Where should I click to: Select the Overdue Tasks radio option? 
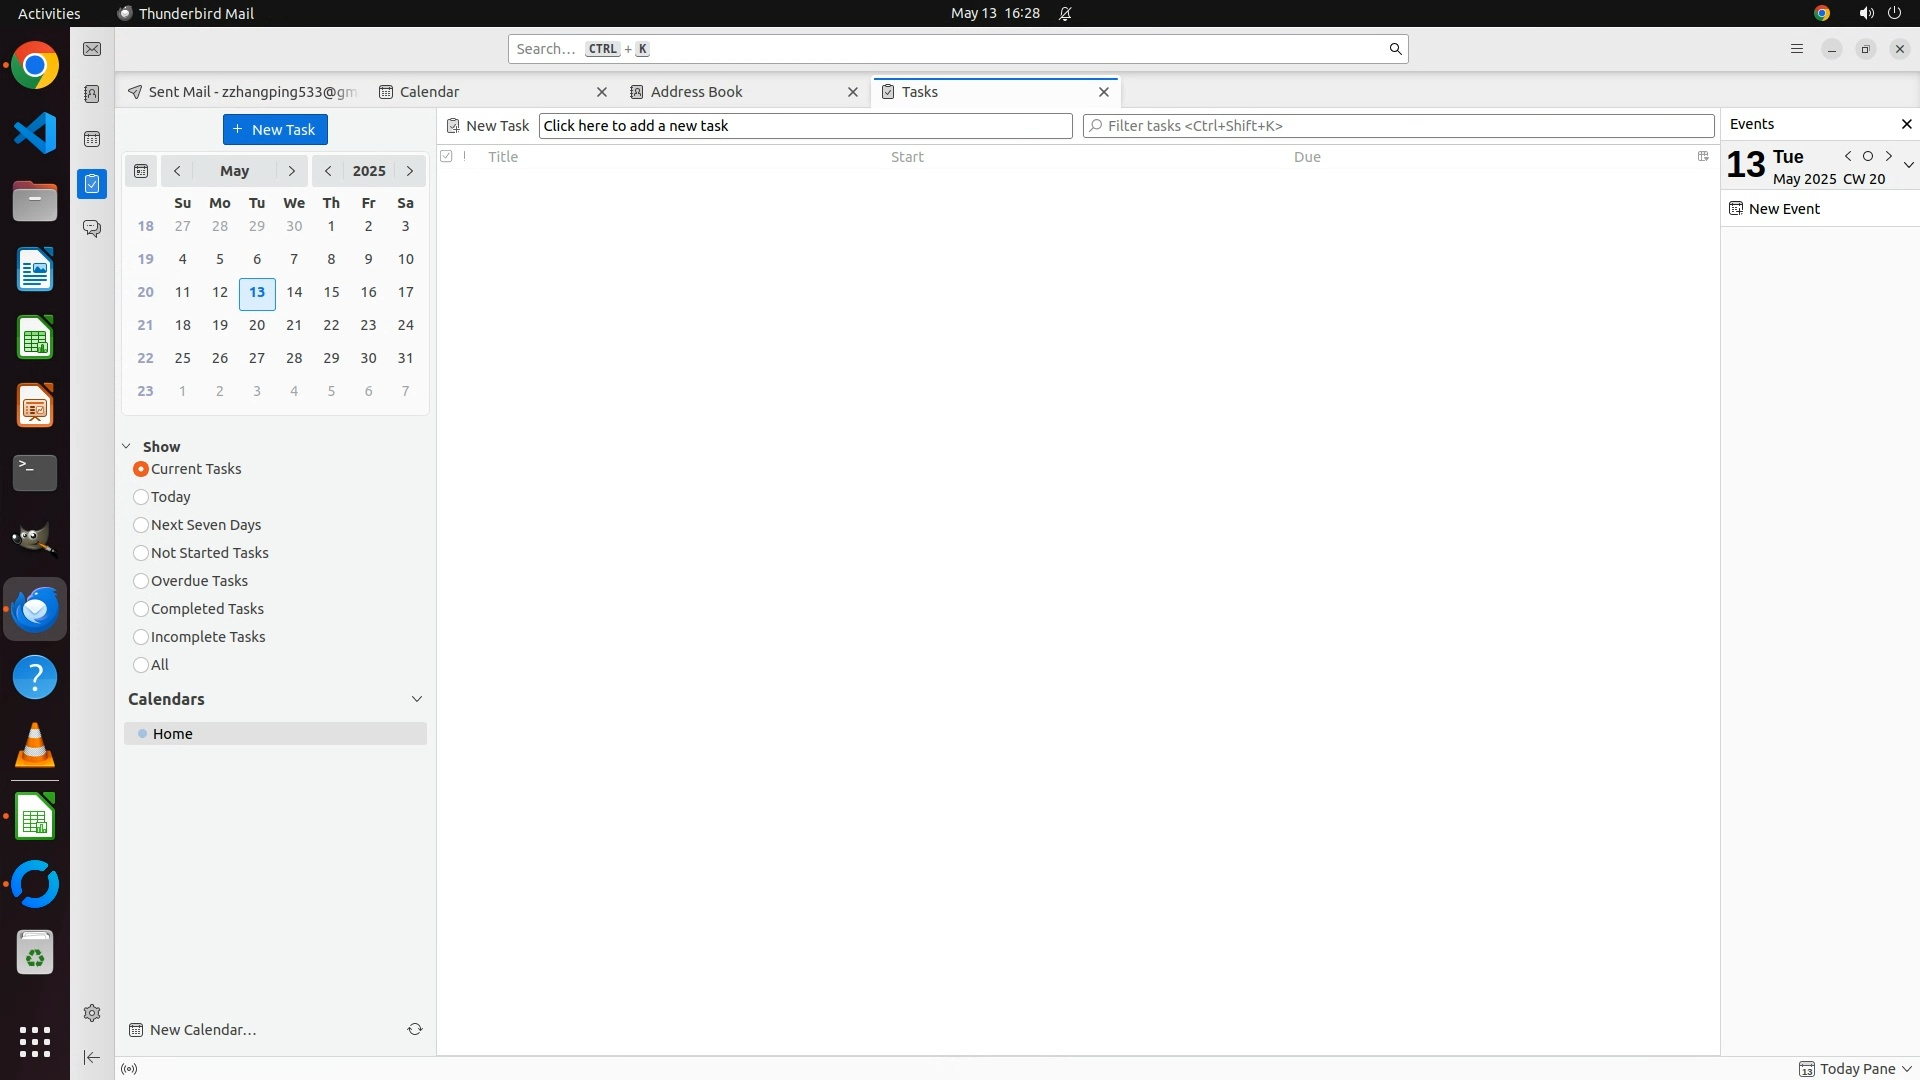point(141,581)
